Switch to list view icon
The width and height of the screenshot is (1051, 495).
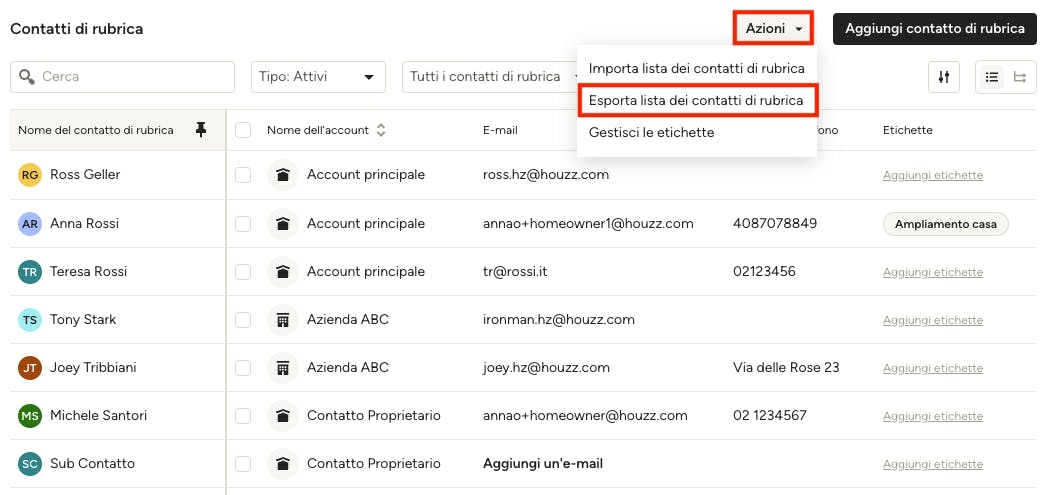(x=992, y=77)
